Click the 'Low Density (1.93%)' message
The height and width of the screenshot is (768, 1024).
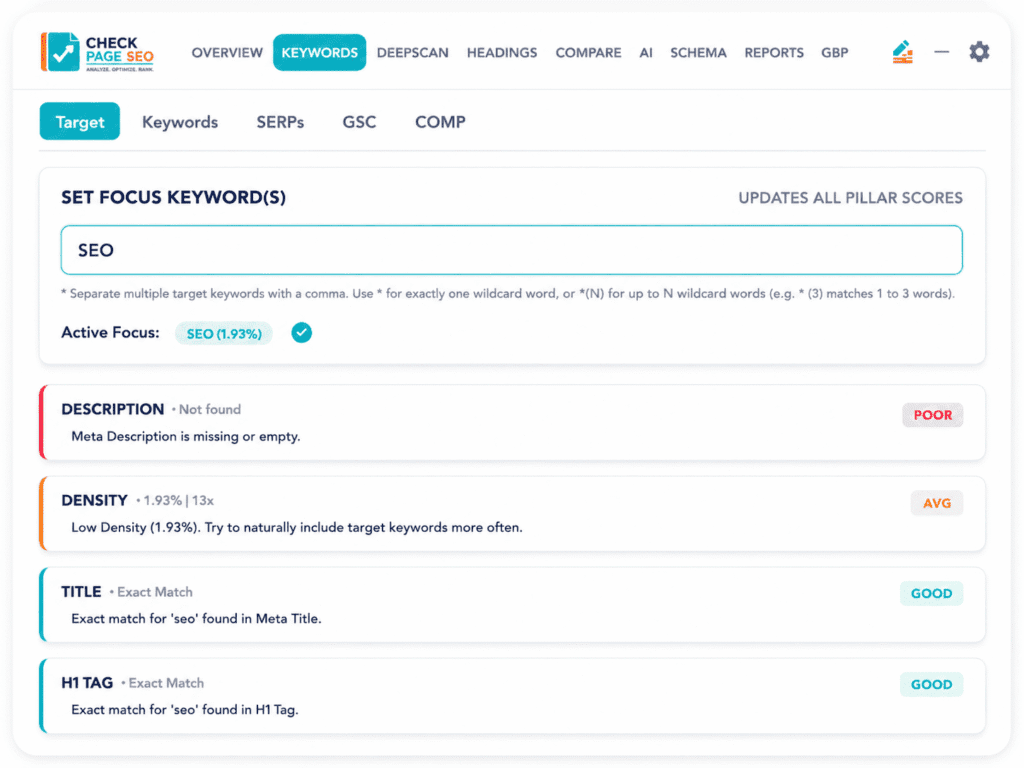[x=296, y=528]
